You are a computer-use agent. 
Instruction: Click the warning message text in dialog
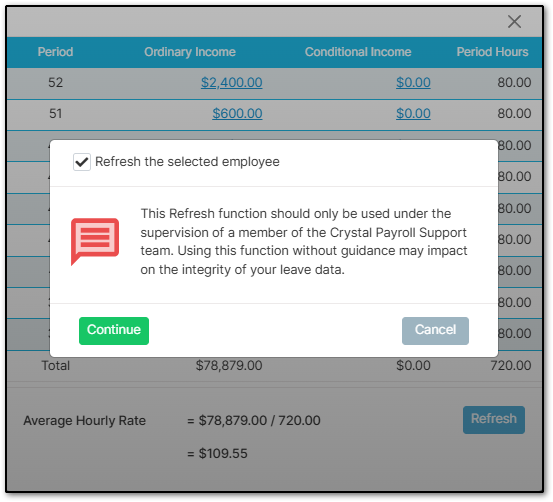point(304,242)
